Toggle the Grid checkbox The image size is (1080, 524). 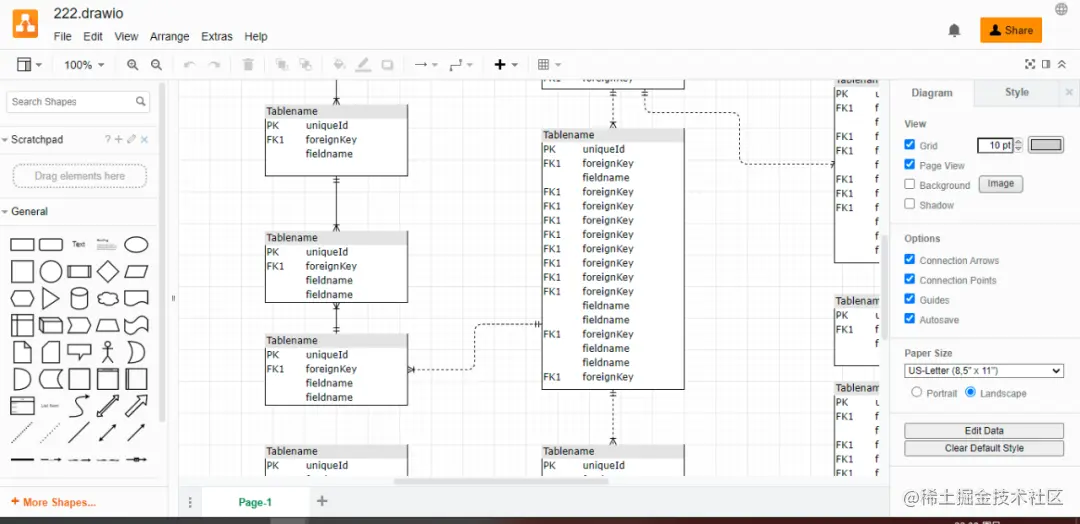tap(910, 145)
